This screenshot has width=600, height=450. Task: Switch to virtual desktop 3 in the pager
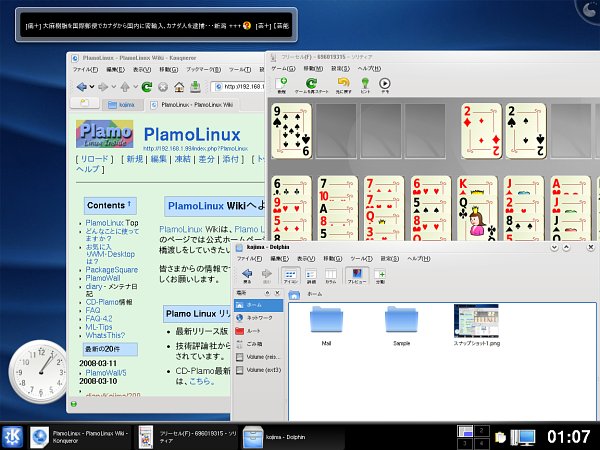(x=465, y=443)
